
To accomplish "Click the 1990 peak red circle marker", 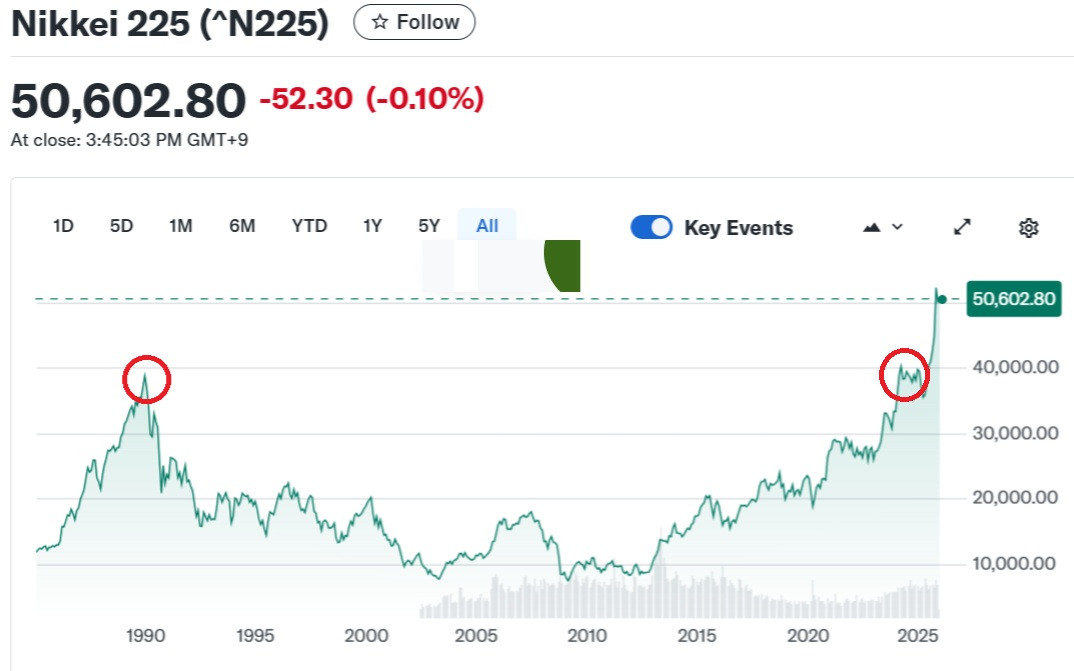I will click(147, 379).
